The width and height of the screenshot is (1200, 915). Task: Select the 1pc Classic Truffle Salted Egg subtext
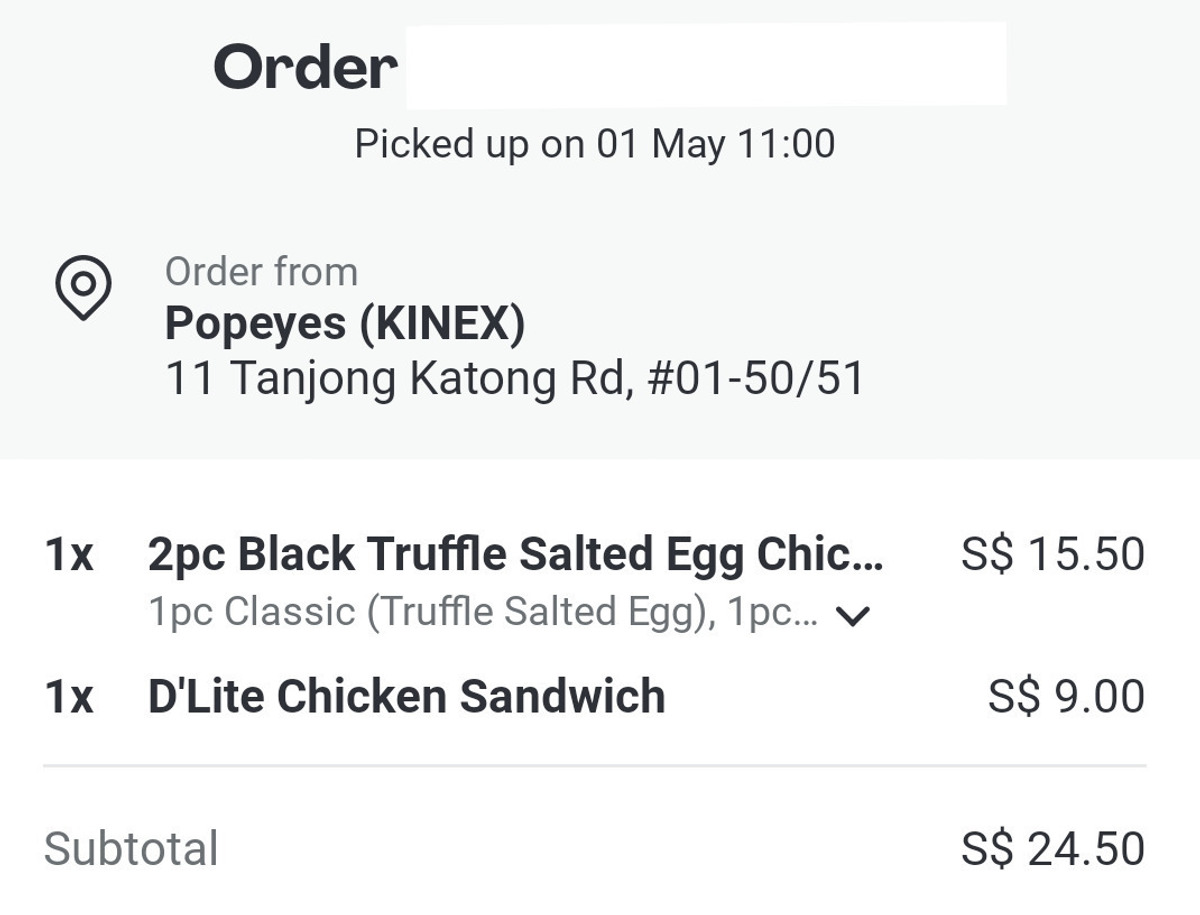(483, 612)
